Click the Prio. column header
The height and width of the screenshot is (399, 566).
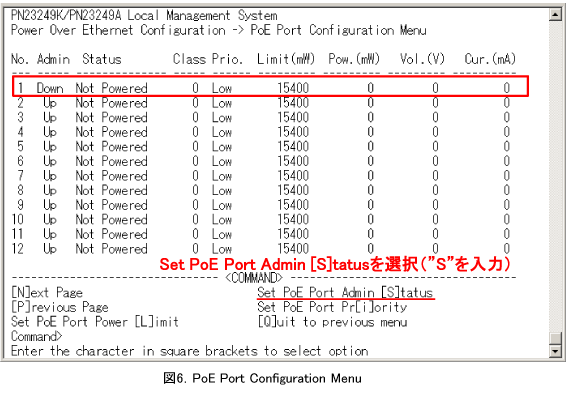click(227, 59)
